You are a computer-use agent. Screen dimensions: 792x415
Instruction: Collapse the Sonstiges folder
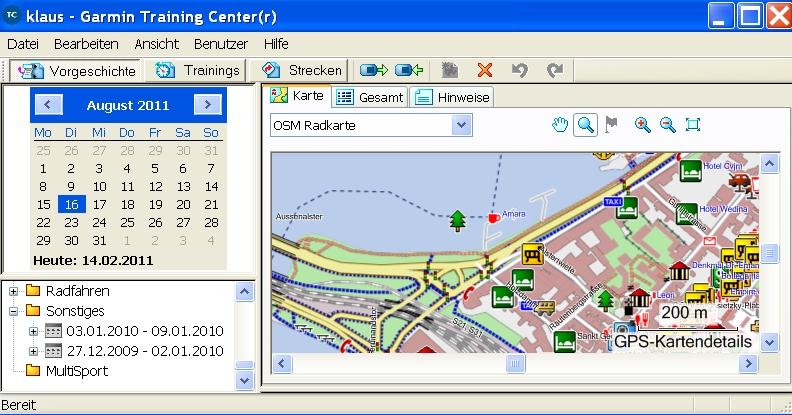click(14, 311)
